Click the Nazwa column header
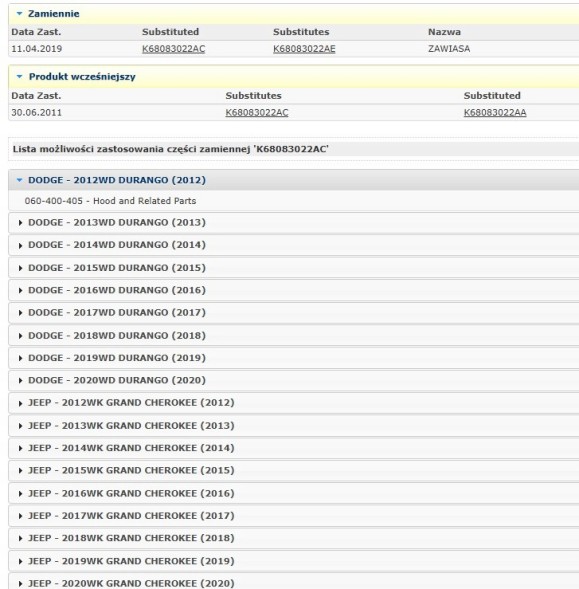 pos(444,32)
